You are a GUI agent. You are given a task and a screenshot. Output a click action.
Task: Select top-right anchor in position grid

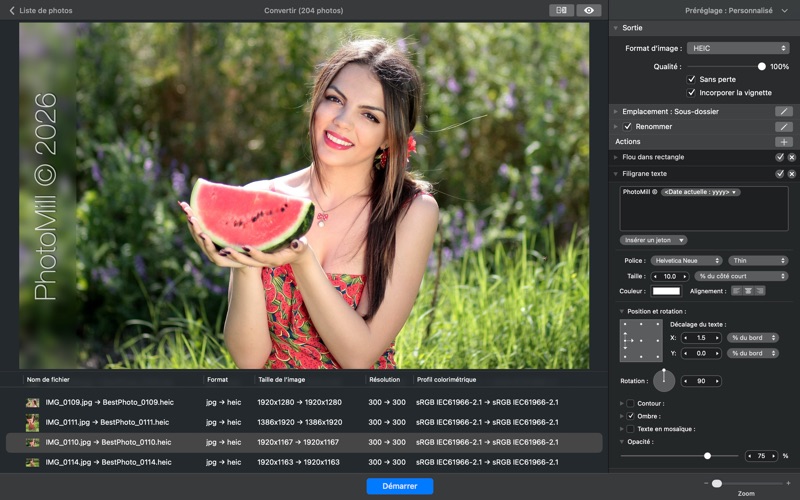(657, 324)
